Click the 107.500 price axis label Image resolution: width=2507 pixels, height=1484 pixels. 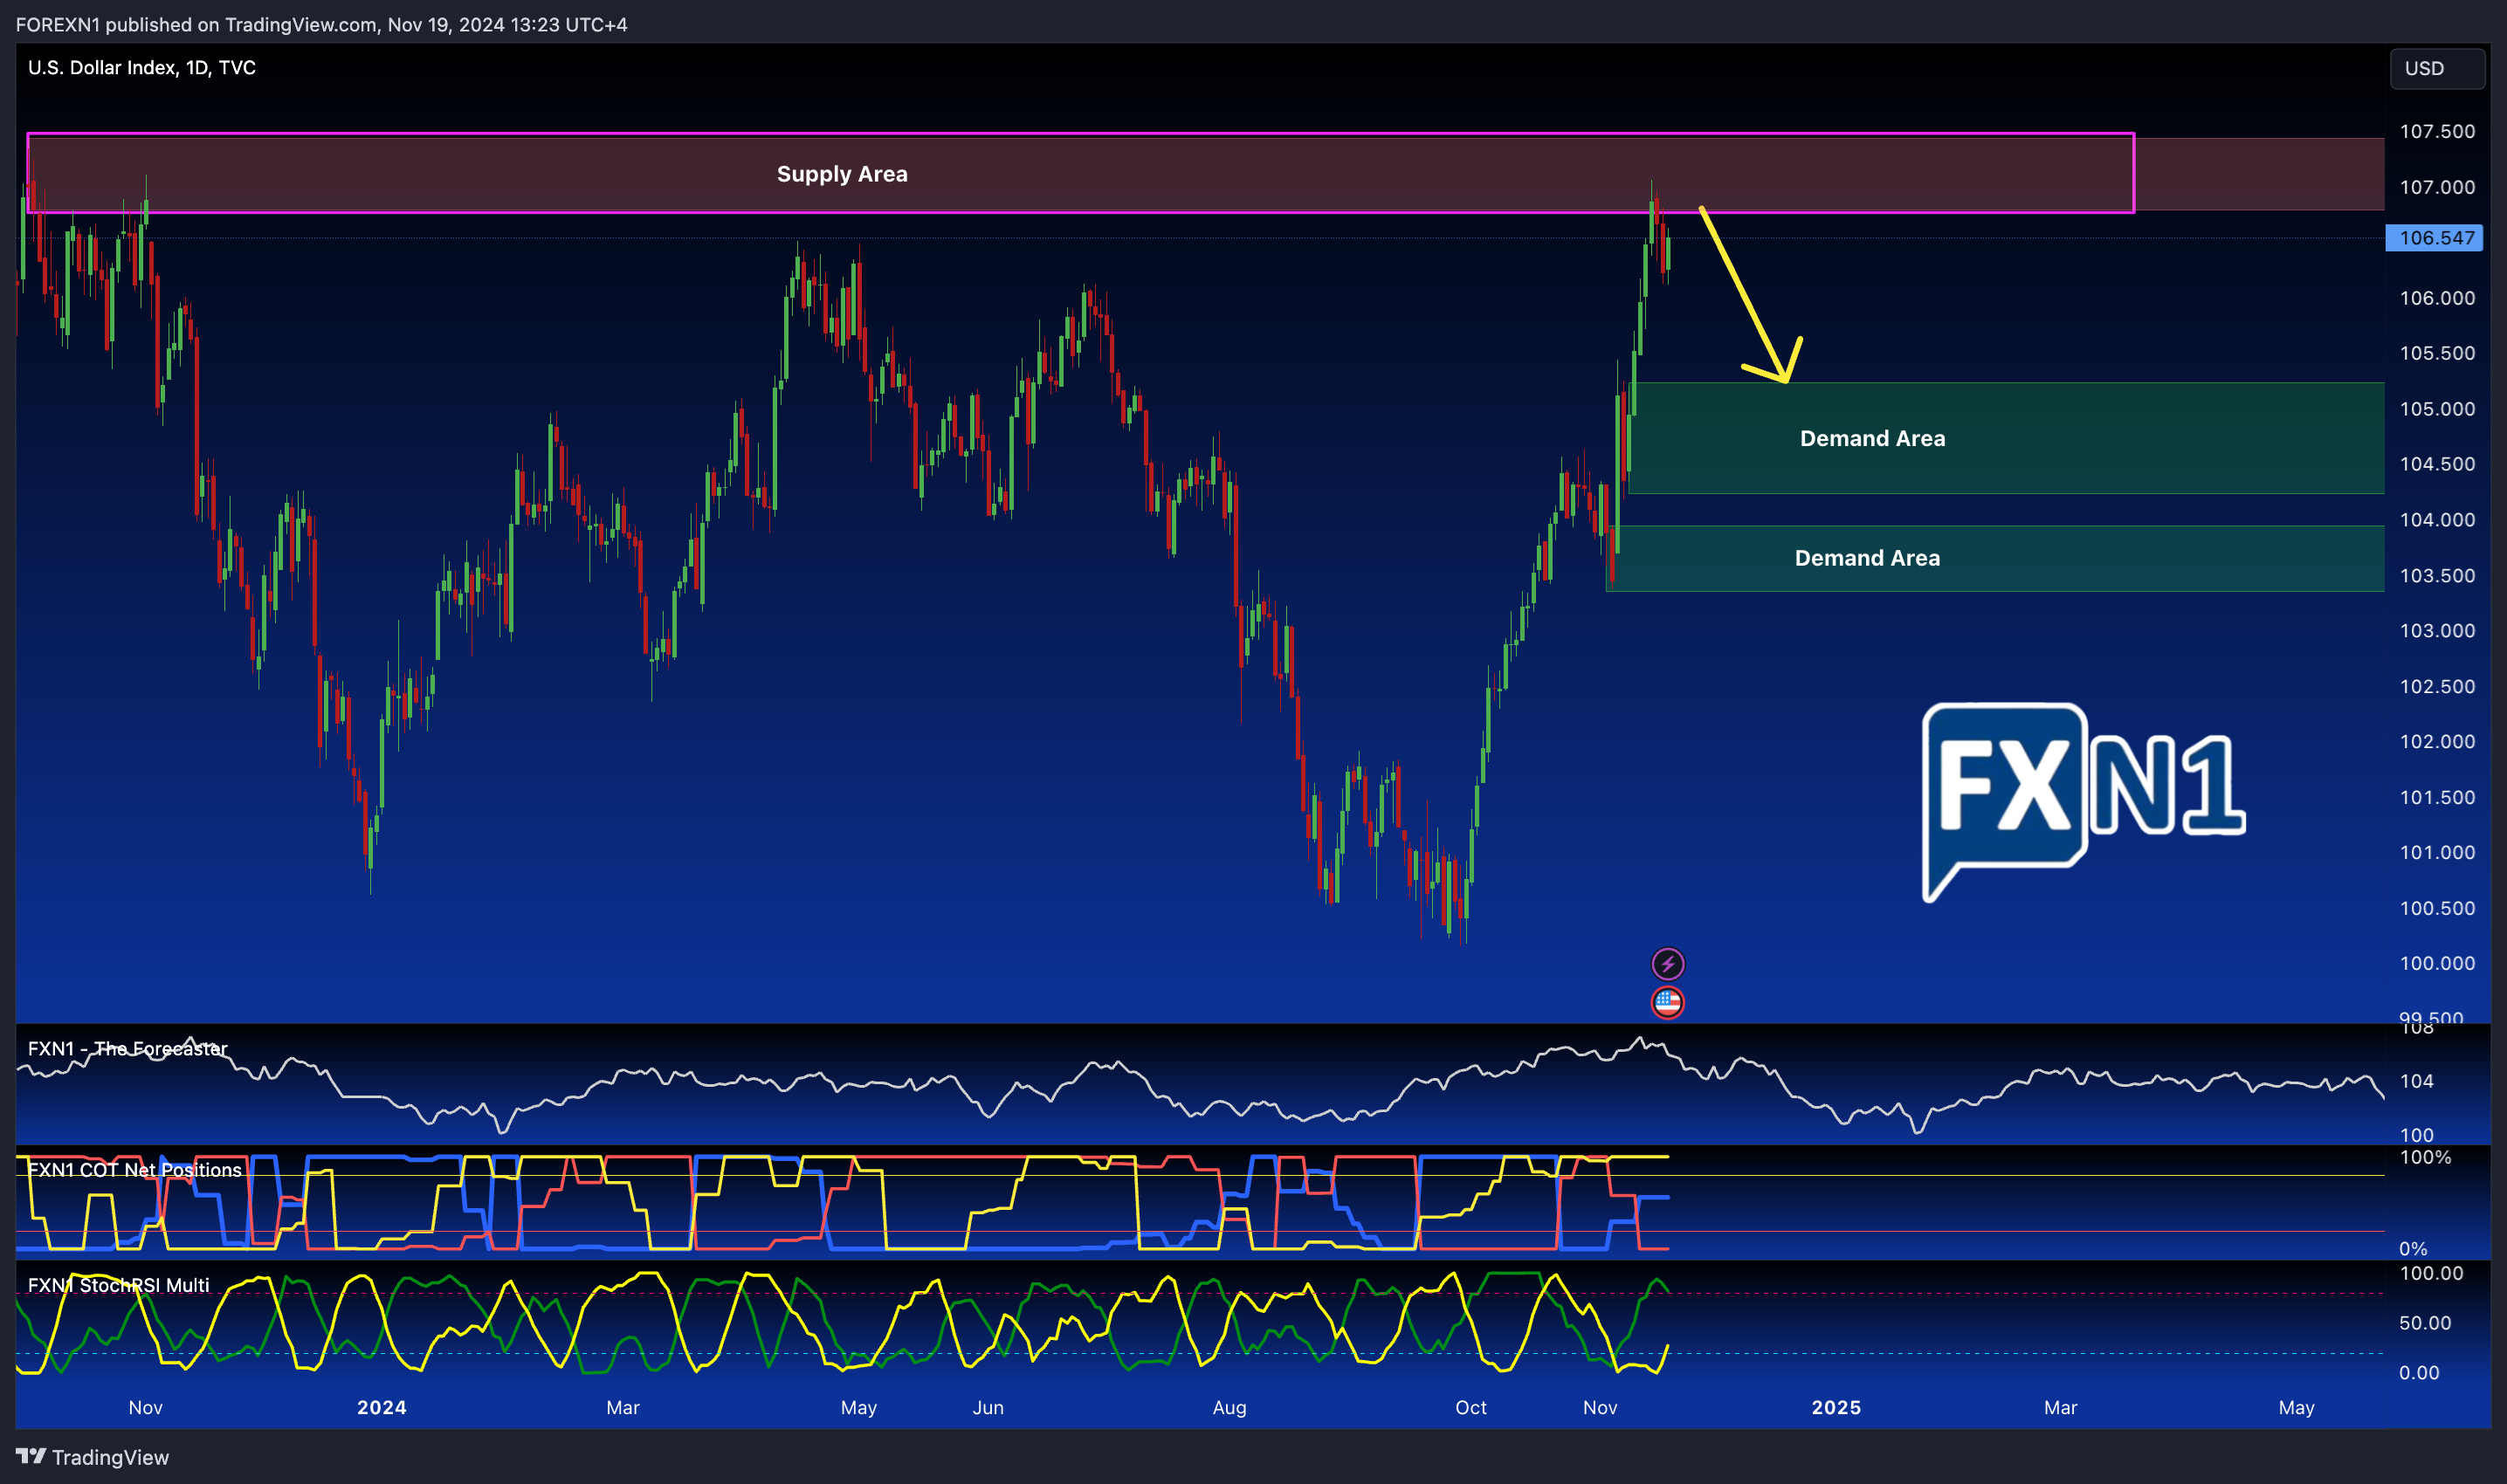pos(2437,131)
